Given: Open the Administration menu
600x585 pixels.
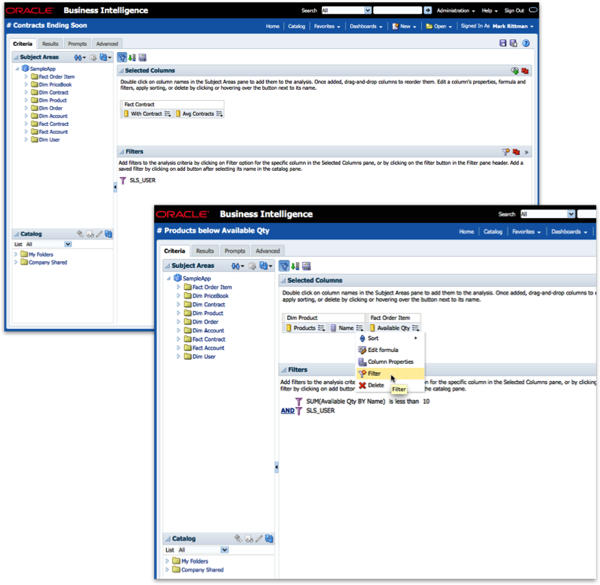Looking at the screenshot, I should tap(455, 10).
